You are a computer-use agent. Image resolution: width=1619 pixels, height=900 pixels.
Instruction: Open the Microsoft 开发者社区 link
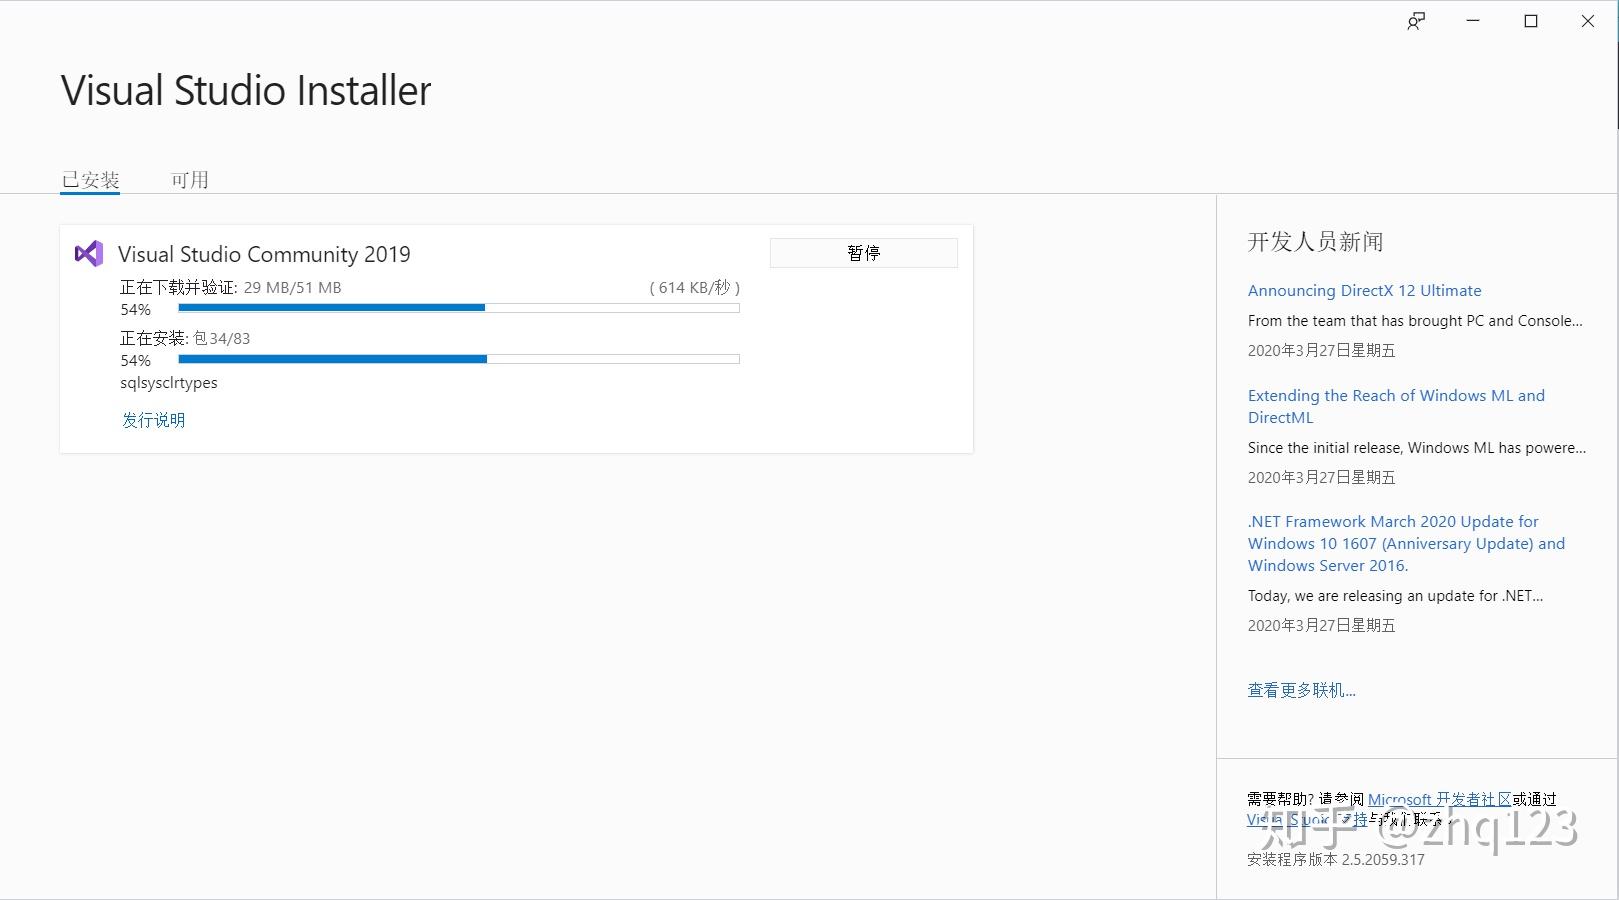coord(1440,799)
